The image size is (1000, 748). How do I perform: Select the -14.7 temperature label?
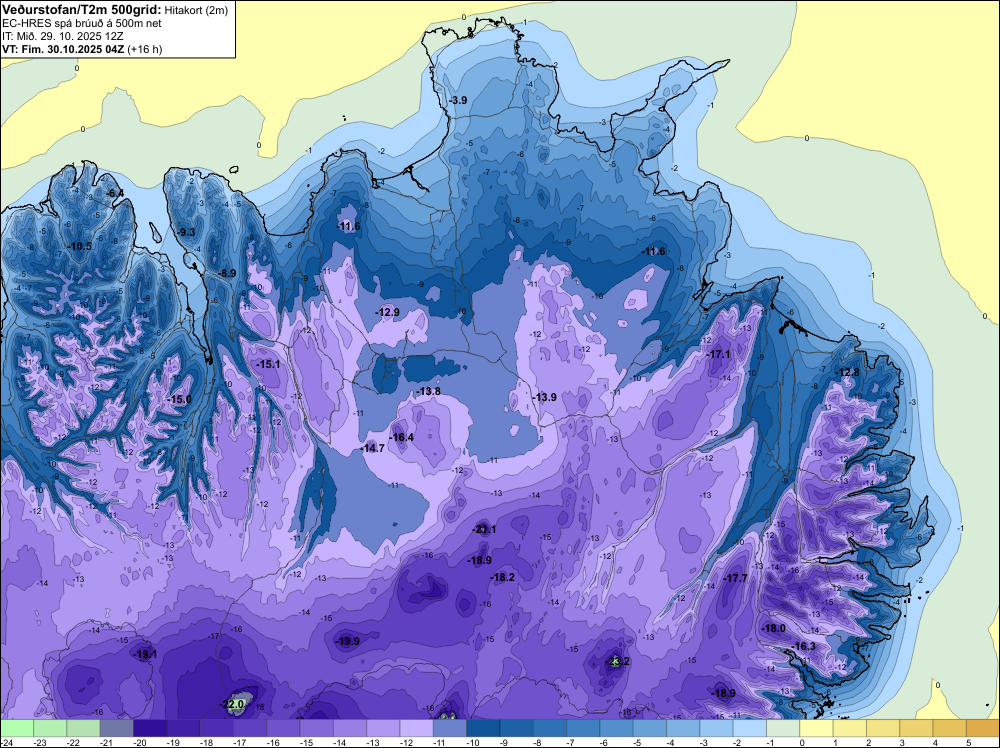point(372,448)
